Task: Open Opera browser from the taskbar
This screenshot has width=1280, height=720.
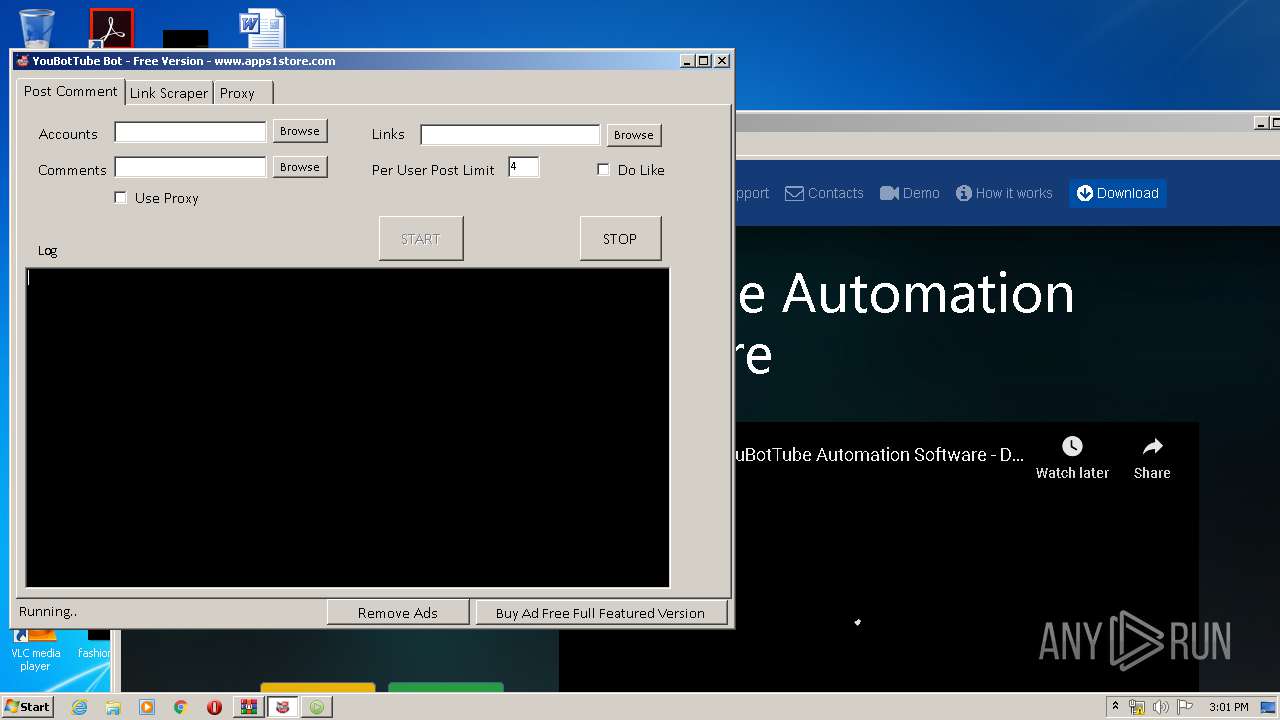Action: [214, 707]
